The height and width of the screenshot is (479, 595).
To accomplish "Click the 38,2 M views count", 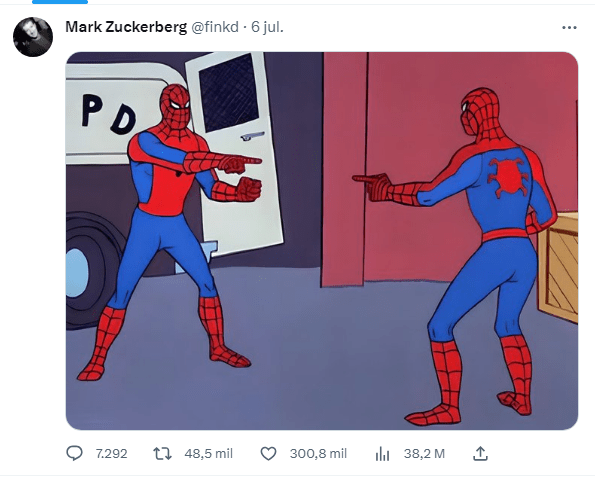I will coord(424,454).
